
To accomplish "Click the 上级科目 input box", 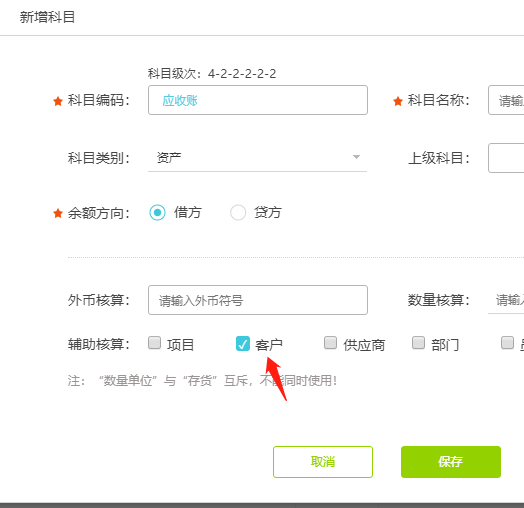I will pyautogui.click(x=506, y=158).
